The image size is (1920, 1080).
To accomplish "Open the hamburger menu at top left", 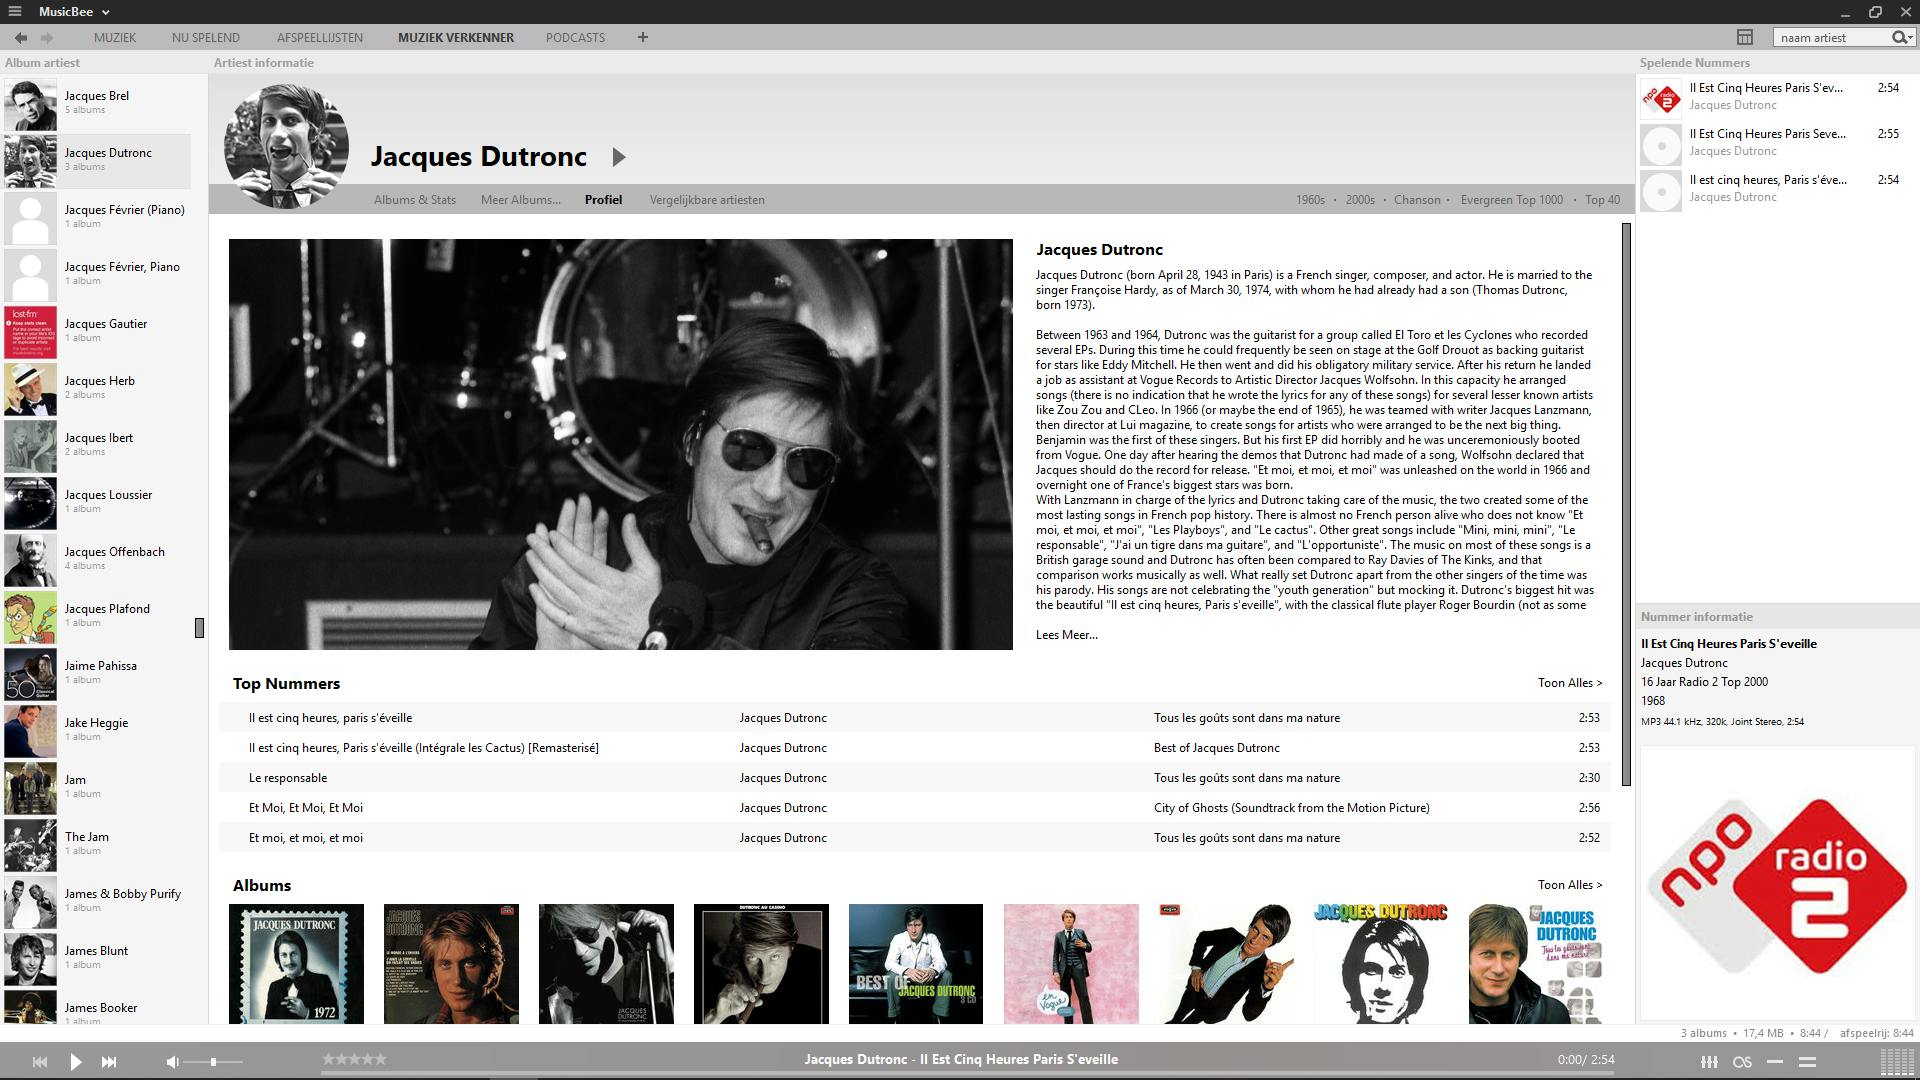I will [x=15, y=11].
